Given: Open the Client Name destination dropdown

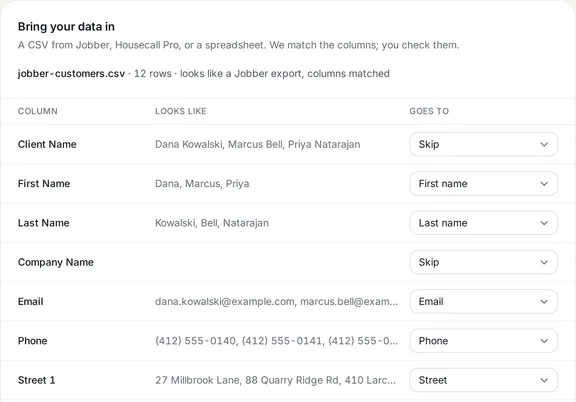Looking at the screenshot, I should tap(483, 144).
